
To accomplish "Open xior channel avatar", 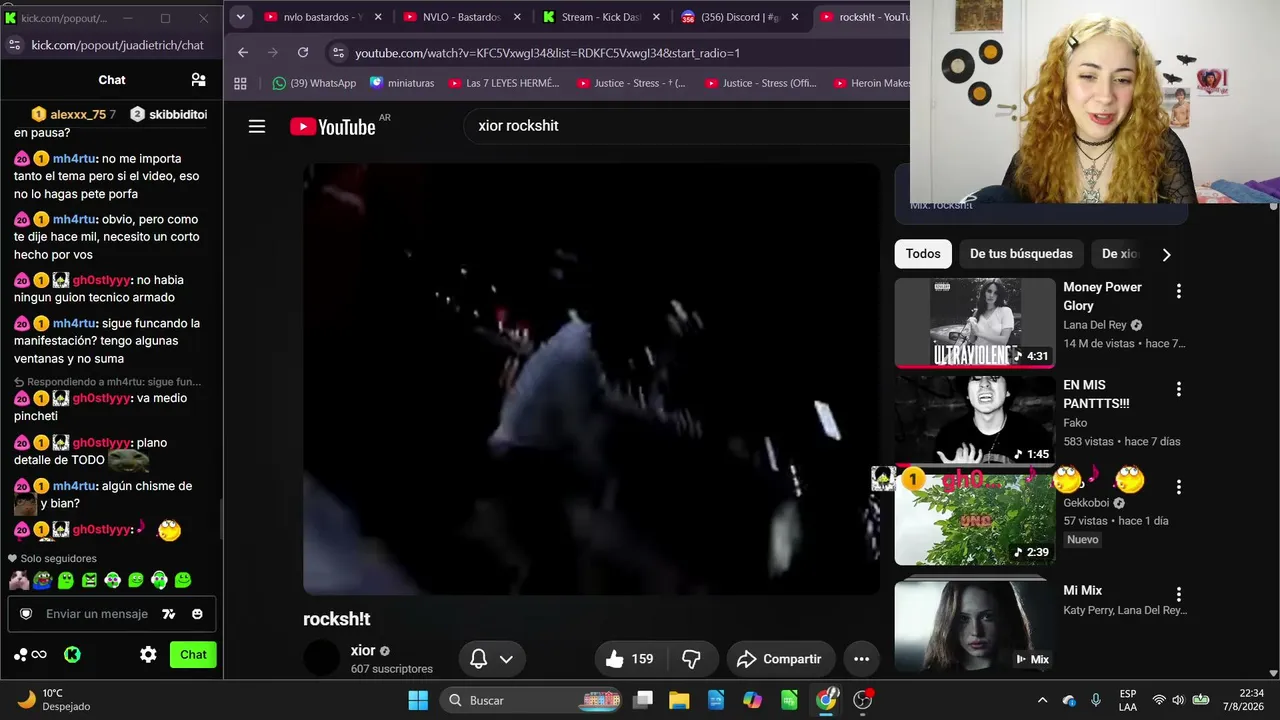I will coord(321,658).
